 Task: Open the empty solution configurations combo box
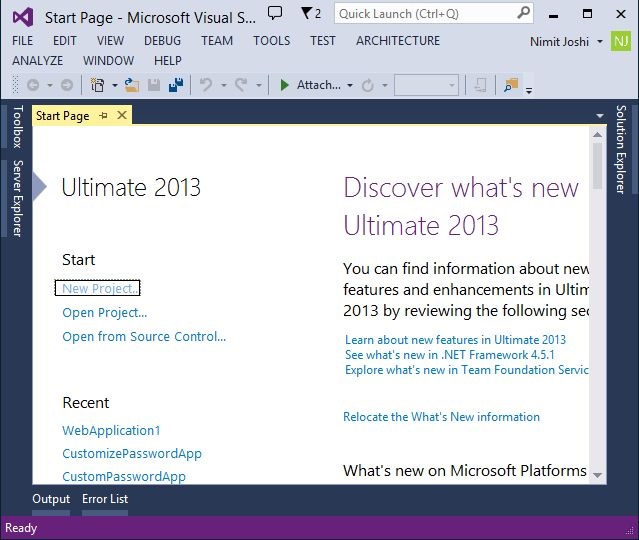[x=426, y=85]
